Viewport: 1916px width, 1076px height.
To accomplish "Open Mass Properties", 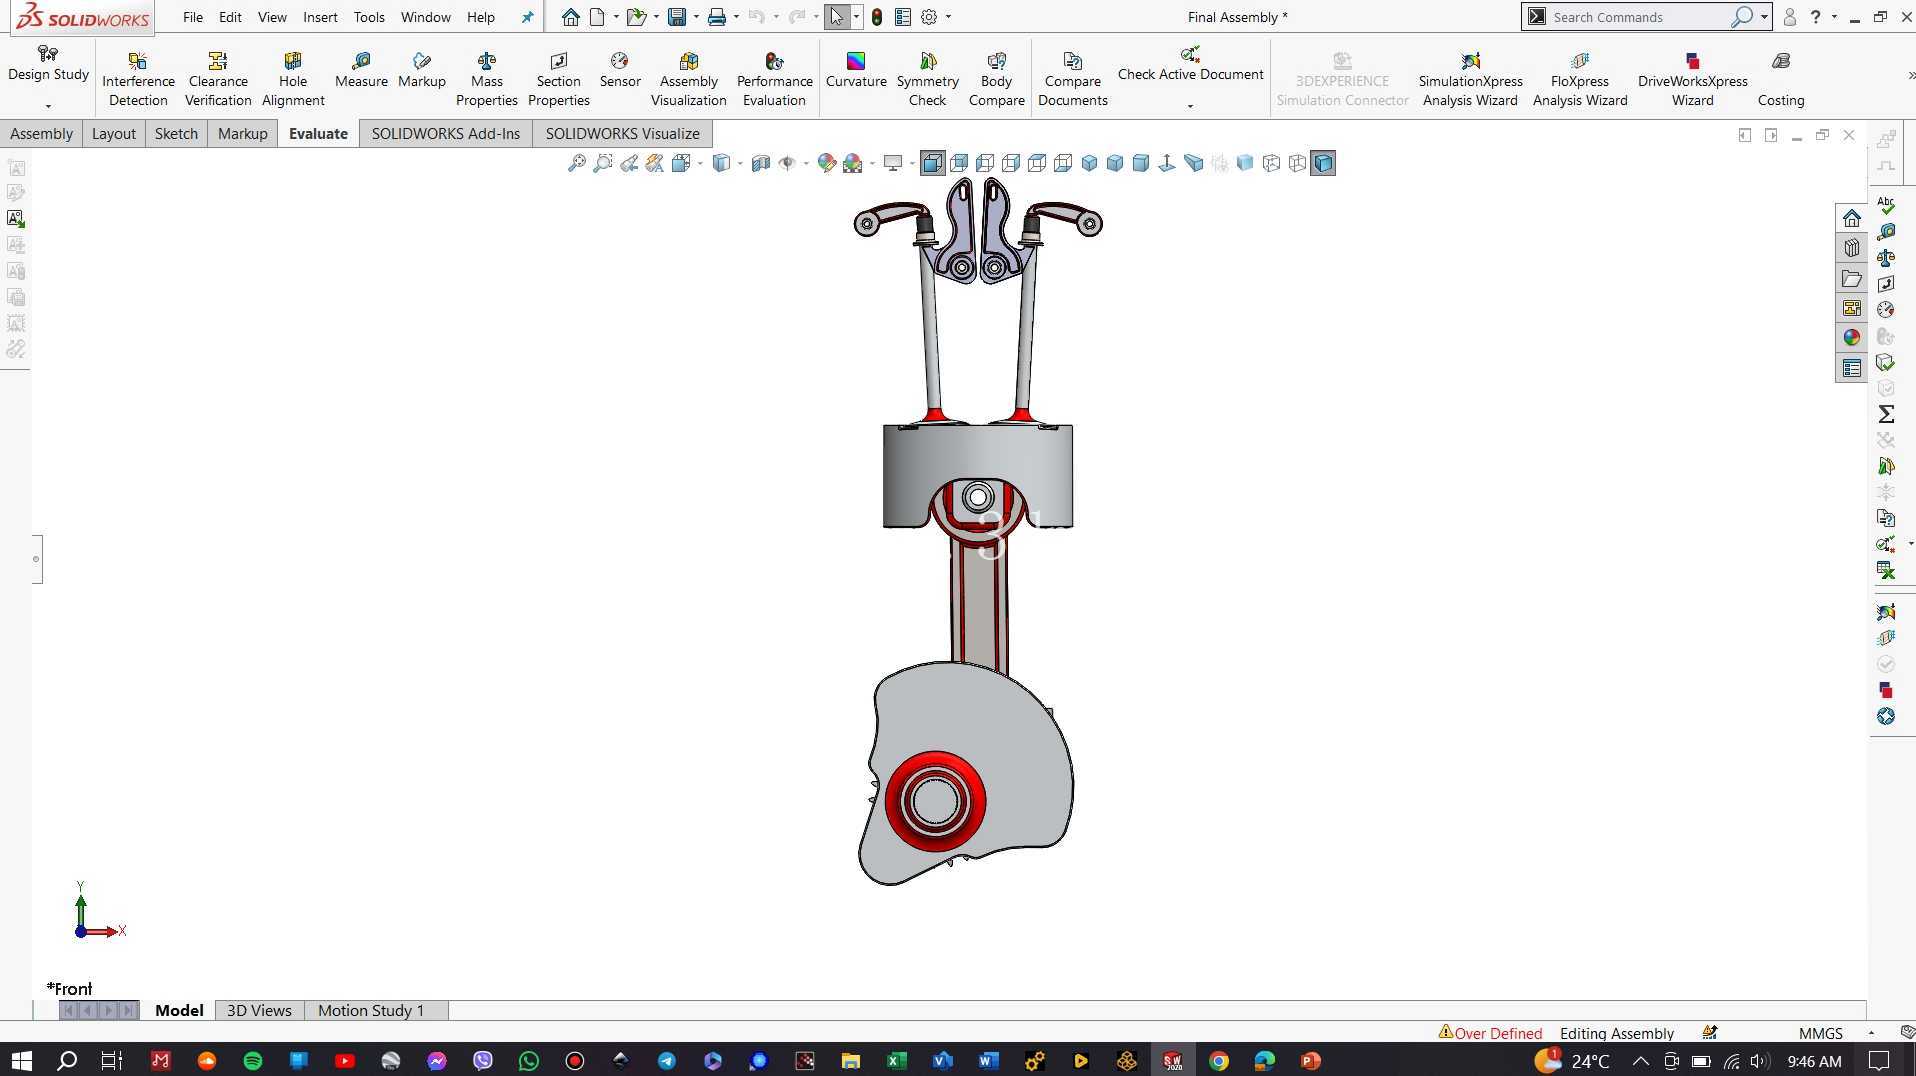I will 486,78.
